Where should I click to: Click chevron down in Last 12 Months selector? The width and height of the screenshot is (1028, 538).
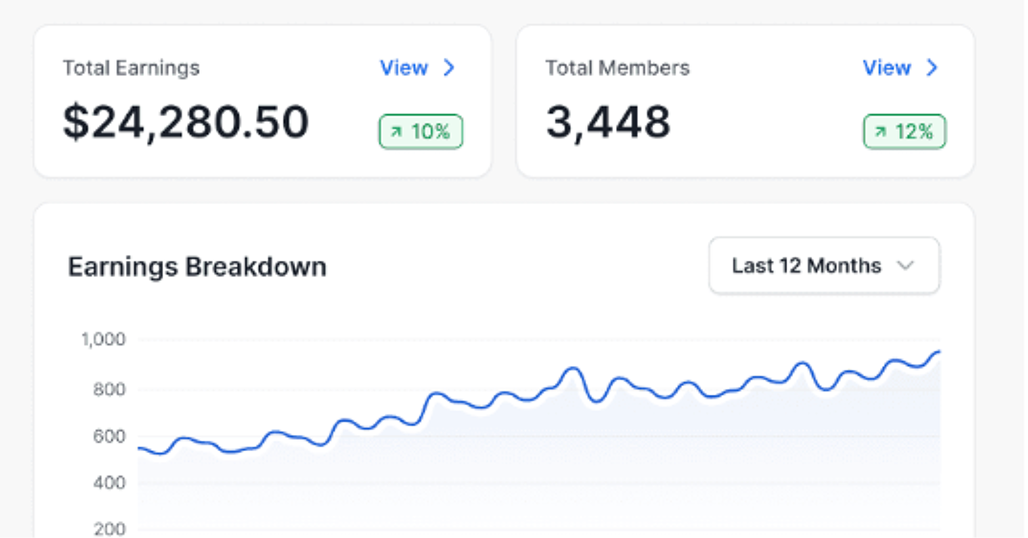tap(905, 265)
